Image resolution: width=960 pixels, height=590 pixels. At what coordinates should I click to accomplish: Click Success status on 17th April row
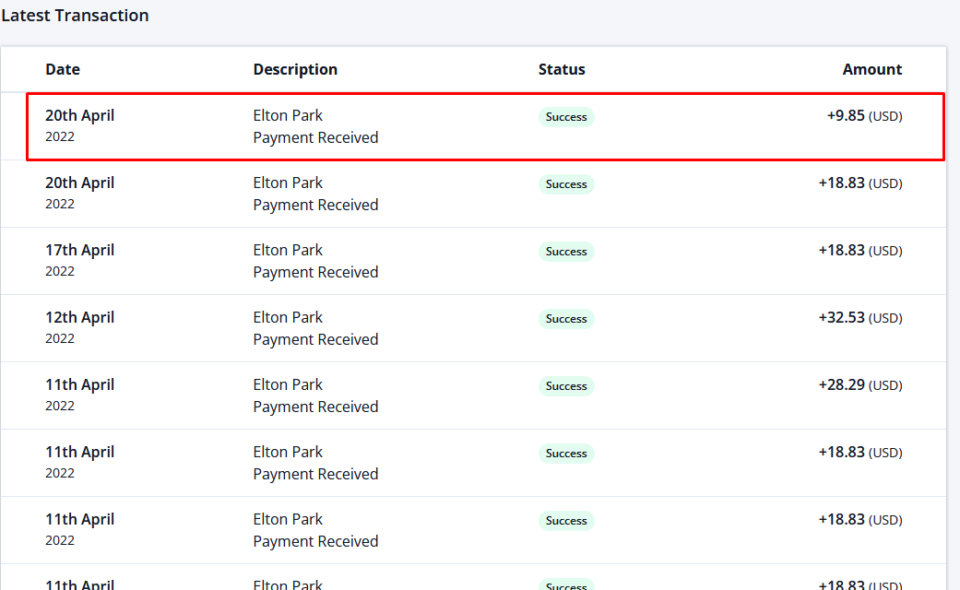[566, 252]
